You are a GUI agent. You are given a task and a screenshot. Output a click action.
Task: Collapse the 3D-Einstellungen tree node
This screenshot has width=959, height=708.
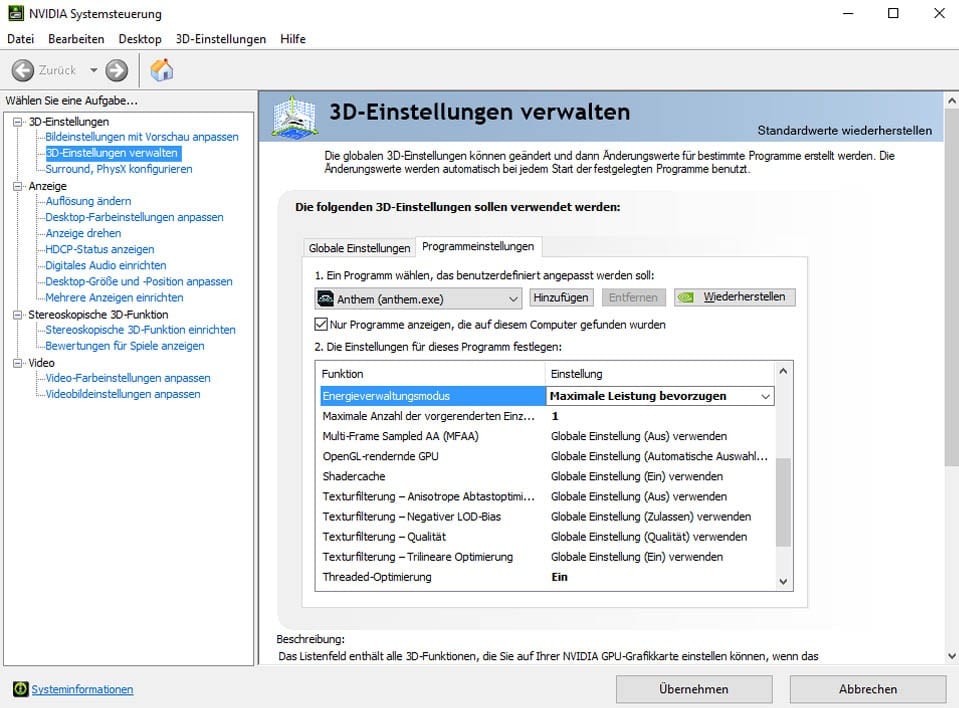click(17, 122)
